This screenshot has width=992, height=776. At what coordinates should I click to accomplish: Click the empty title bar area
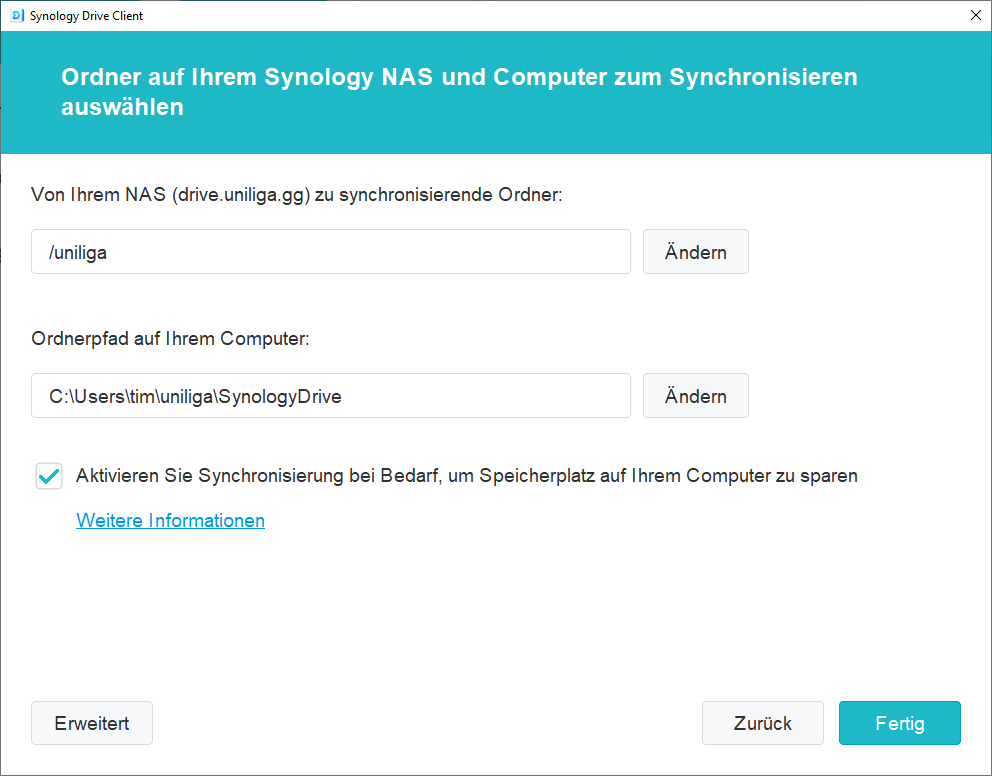[x=550, y=16]
